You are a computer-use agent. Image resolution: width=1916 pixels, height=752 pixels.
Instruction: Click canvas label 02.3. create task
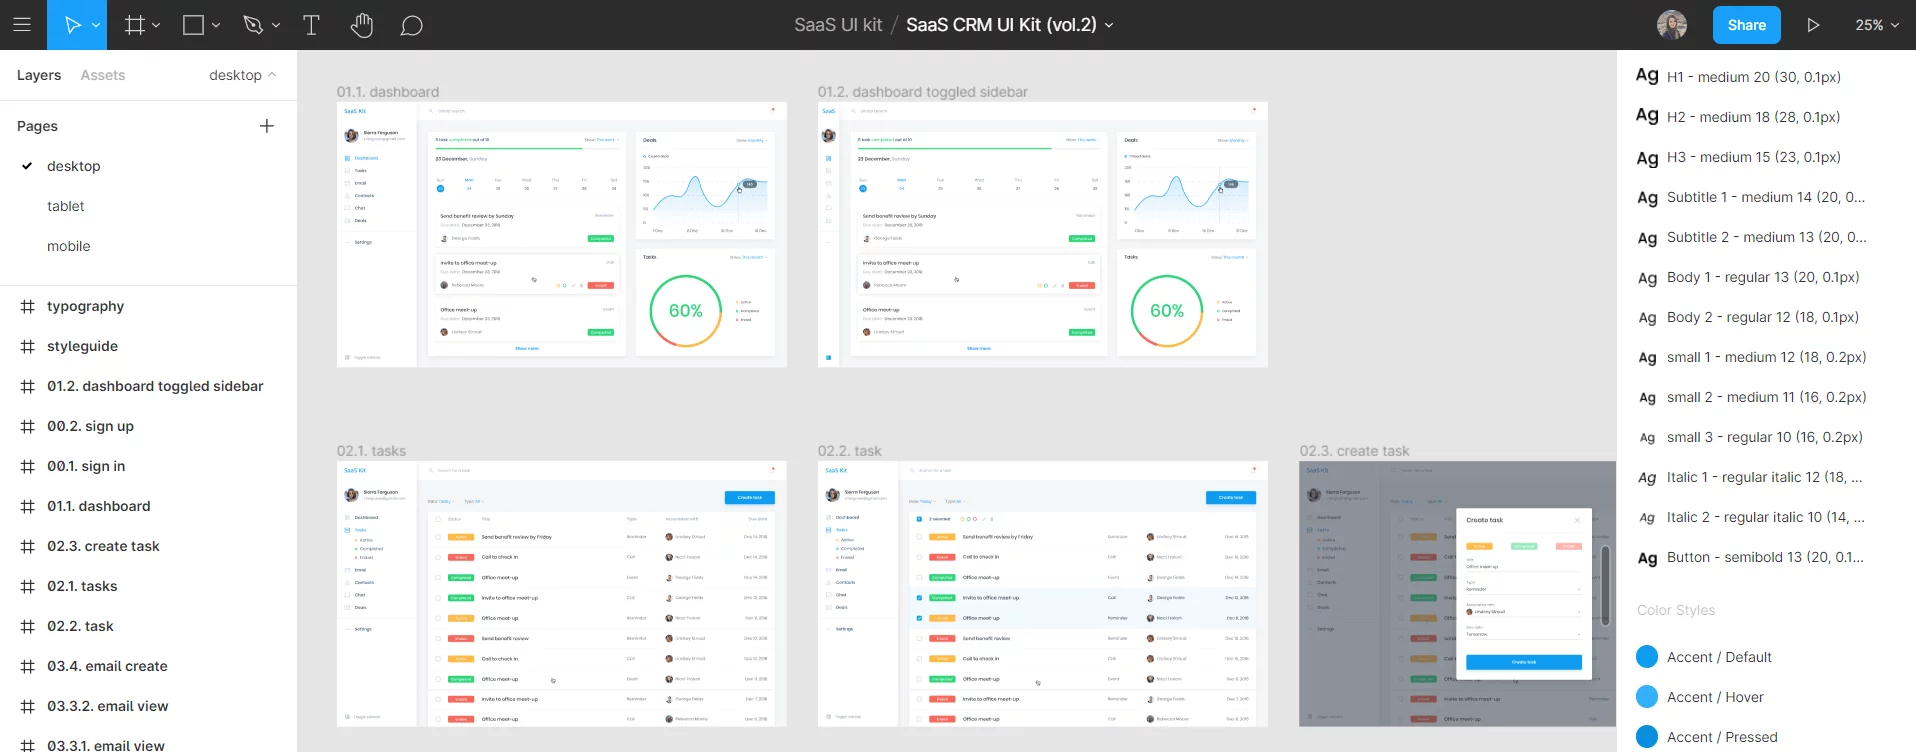point(1354,451)
